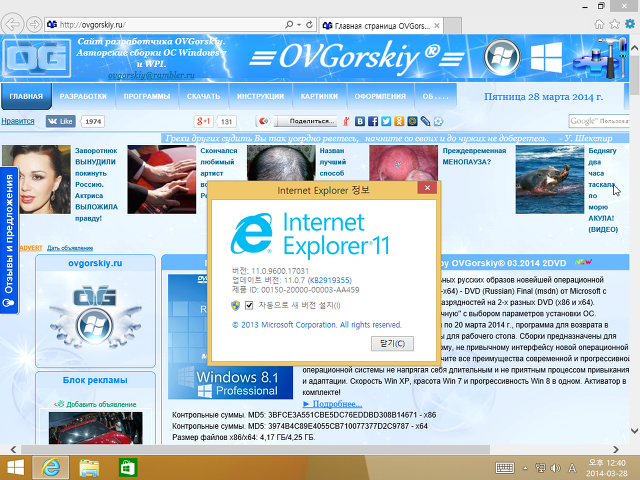Viewport: 640px width, 480px height.
Task: Click the Нравится link
Action: (x=18, y=121)
